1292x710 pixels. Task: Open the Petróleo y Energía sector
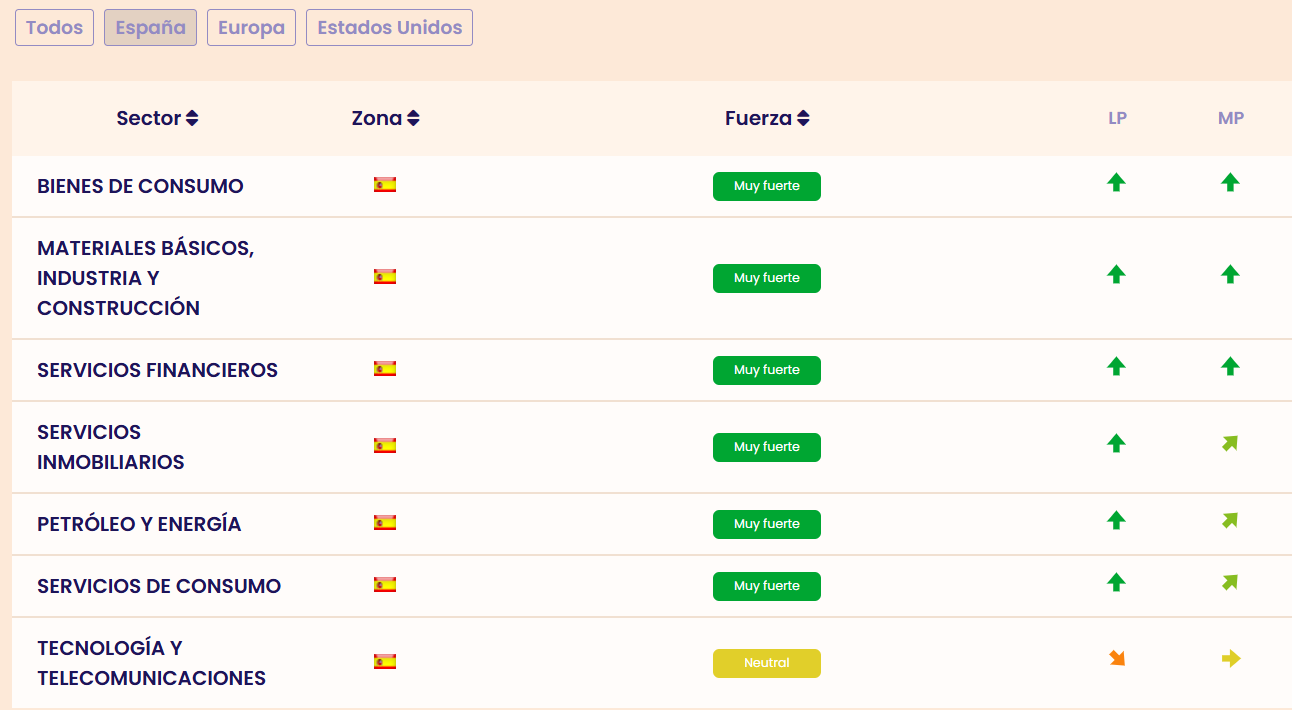point(139,524)
